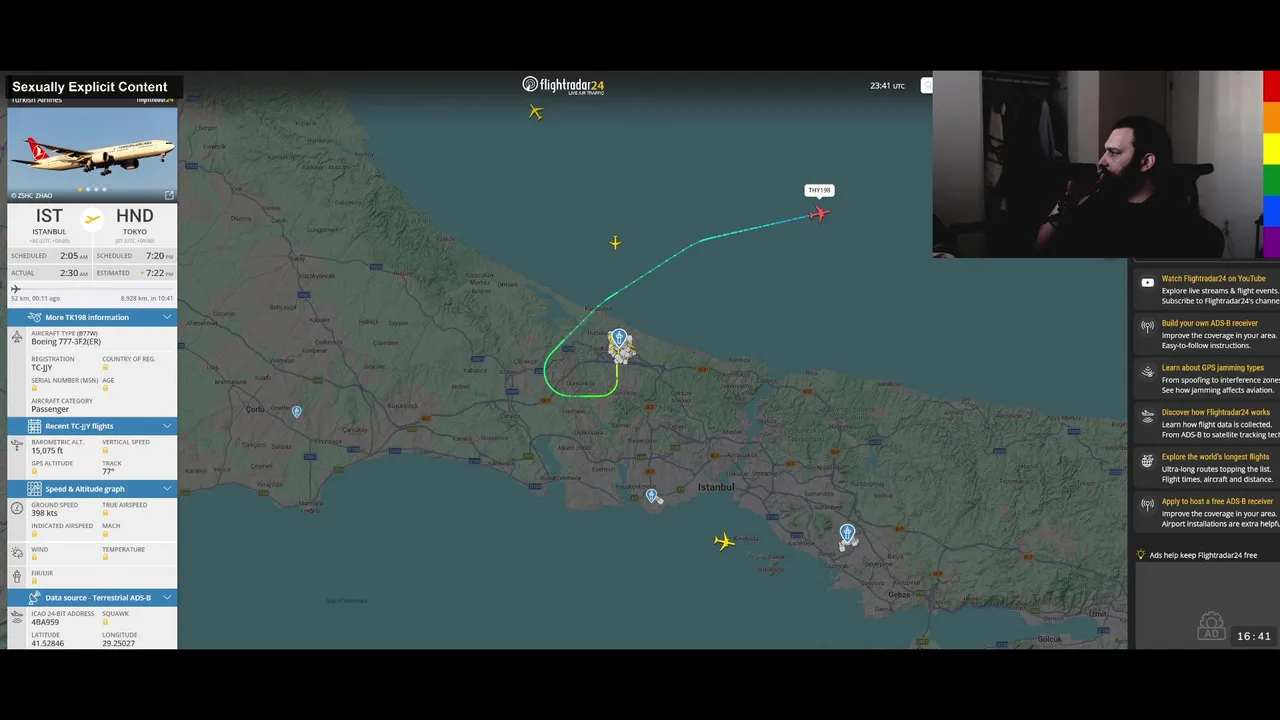Click the globe icon beside Explore world's longest flights
Image resolution: width=1280 pixels, height=720 pixels.
(x=1147, y=461)
